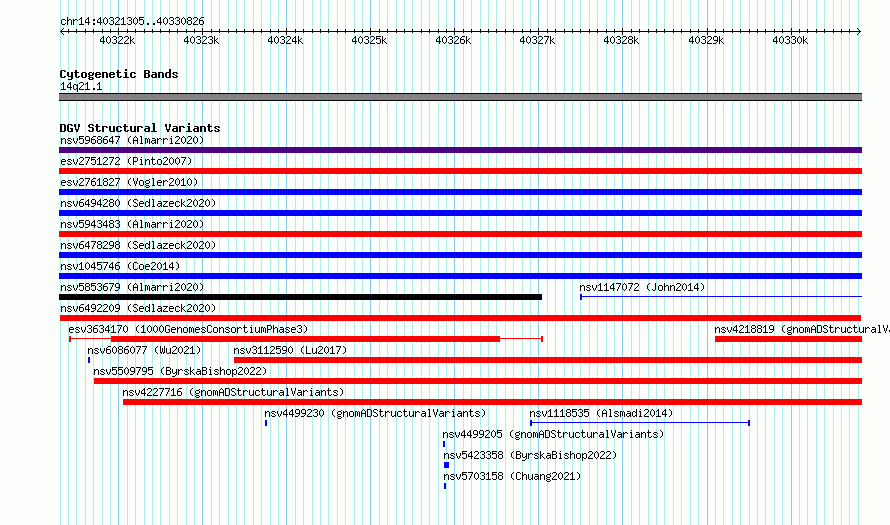Viewport: 890px width, 525px height.
Task: Click the 40325k ruler position
Action: (x=370, y=40)
